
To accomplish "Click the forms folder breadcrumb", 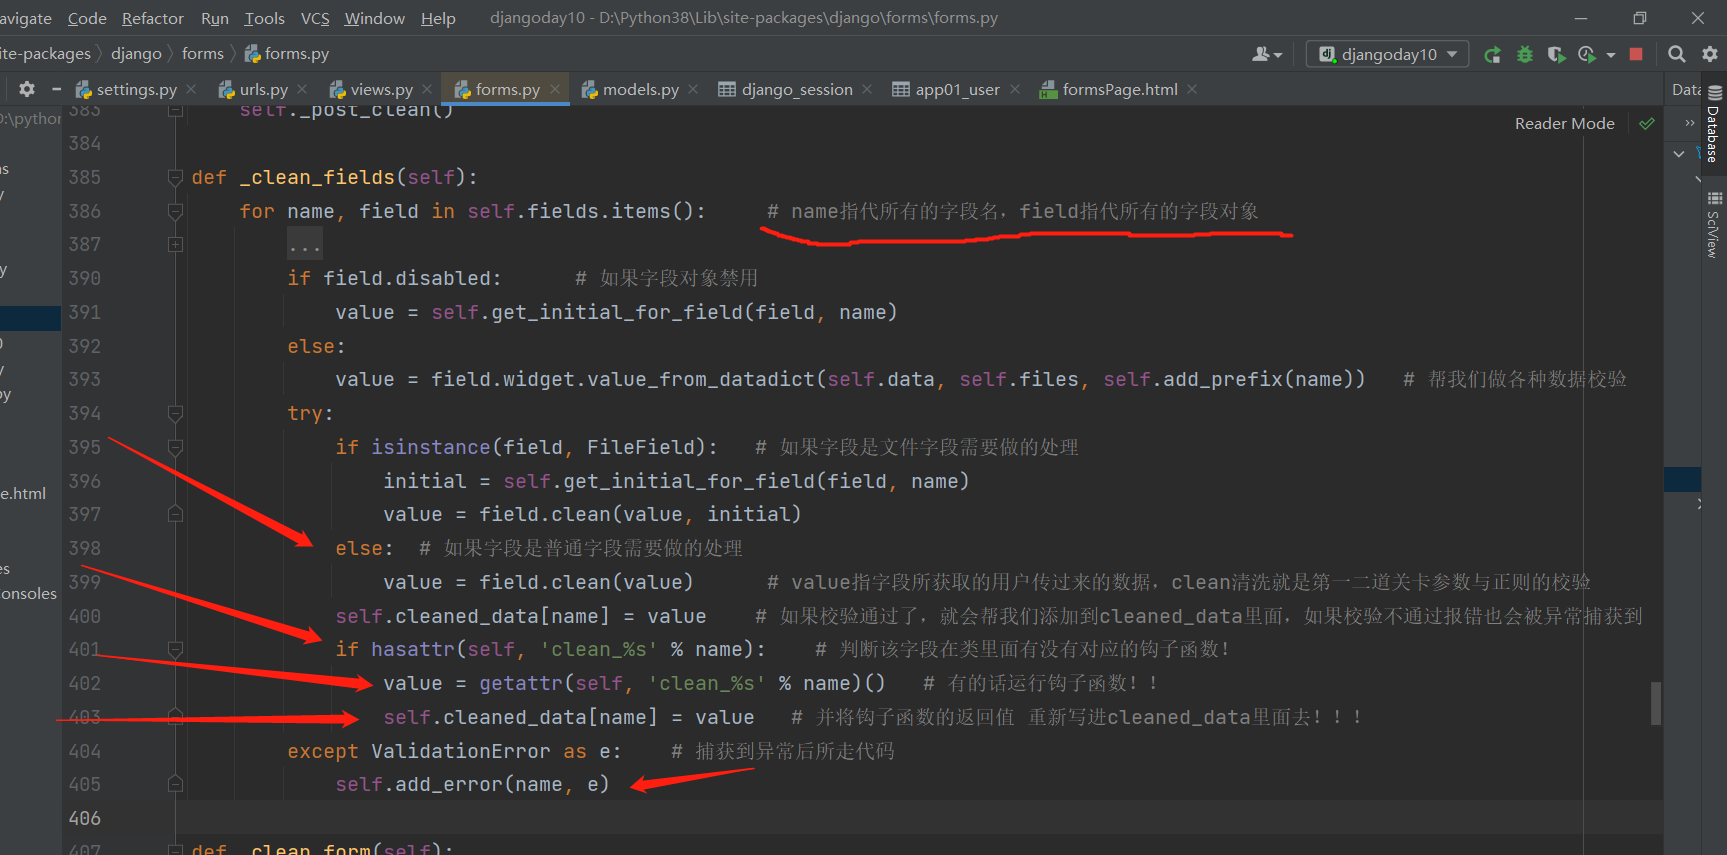I will coord(203,54).
